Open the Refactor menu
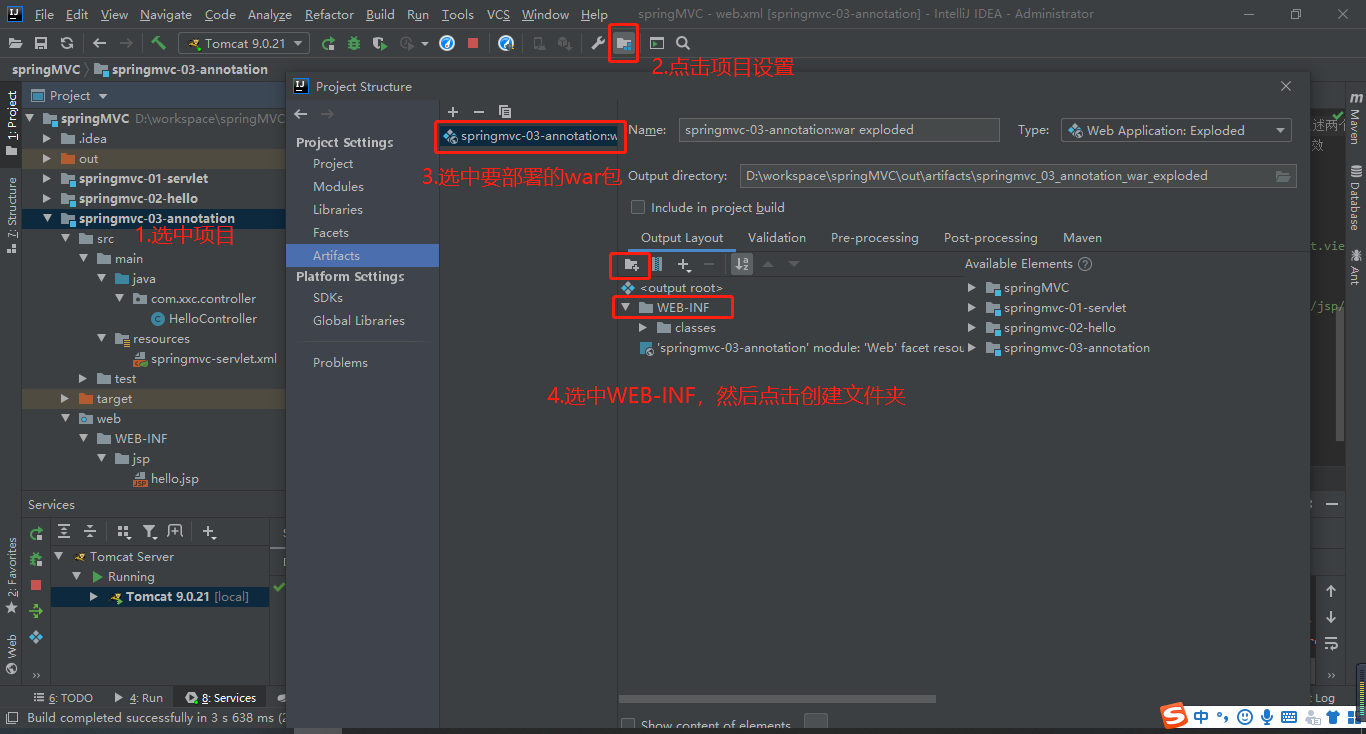 point(329,15)
